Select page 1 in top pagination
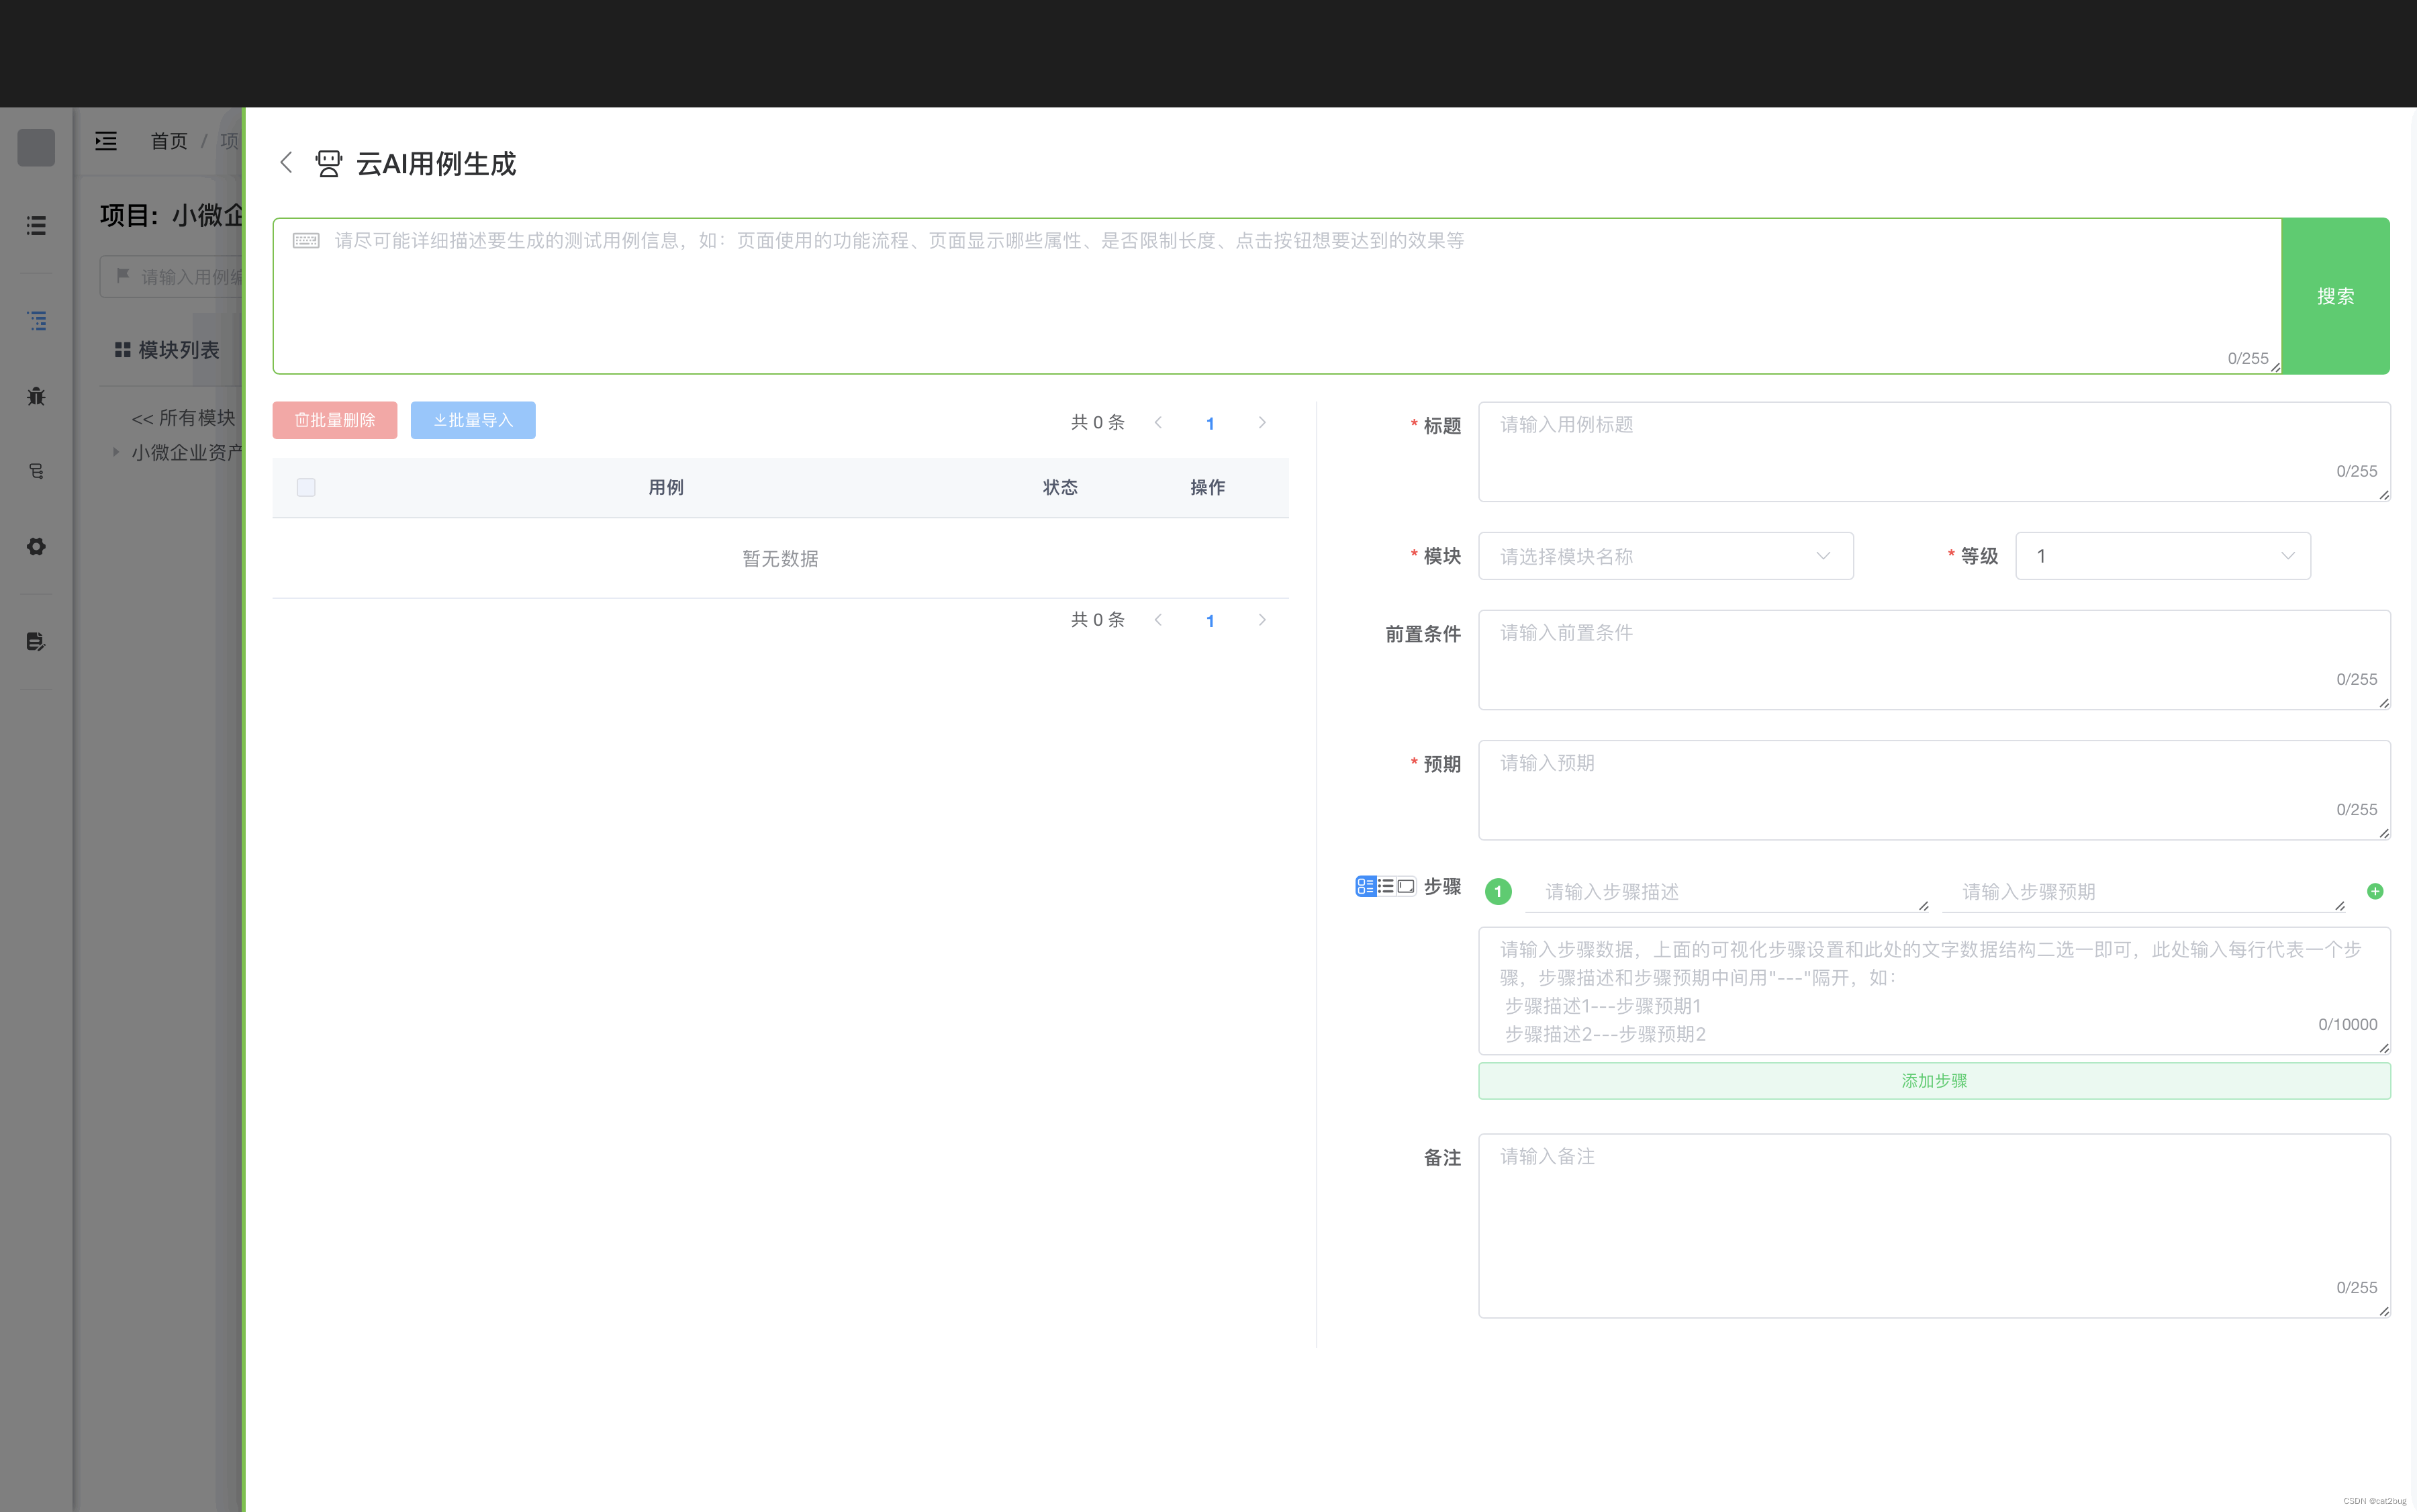2417x1512 pixels. click(x=1210, y=423)
